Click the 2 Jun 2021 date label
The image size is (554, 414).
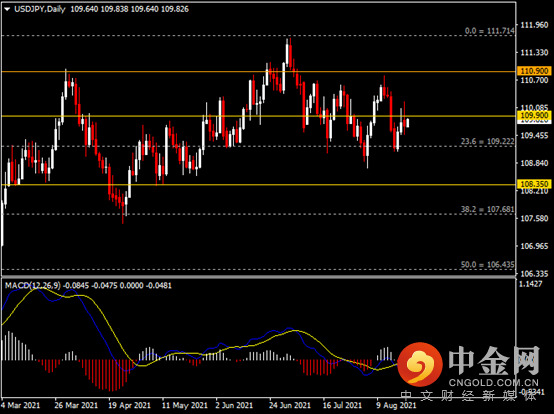pos(234,405)
